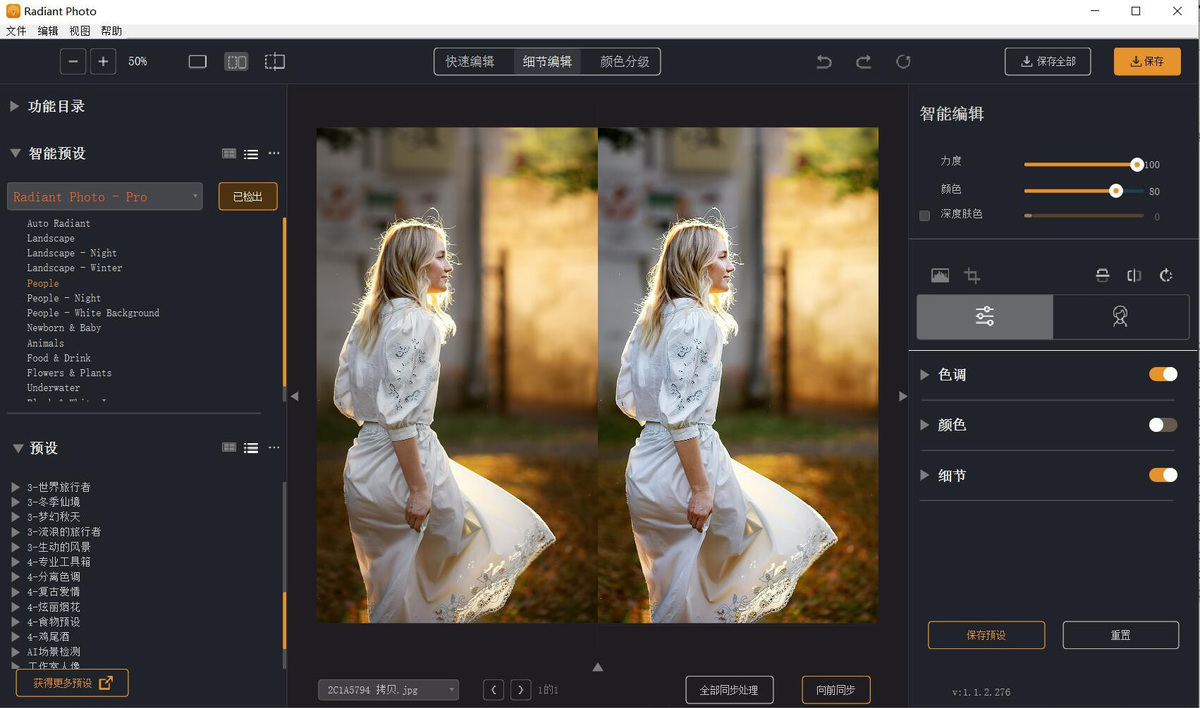Switch to single image view

point(197,62)
